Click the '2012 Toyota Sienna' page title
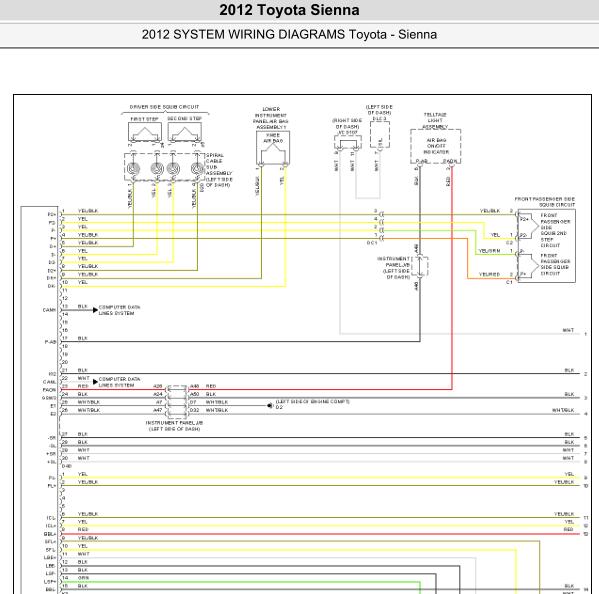This screenshot has height=594, width=599. tap(289, 10)
